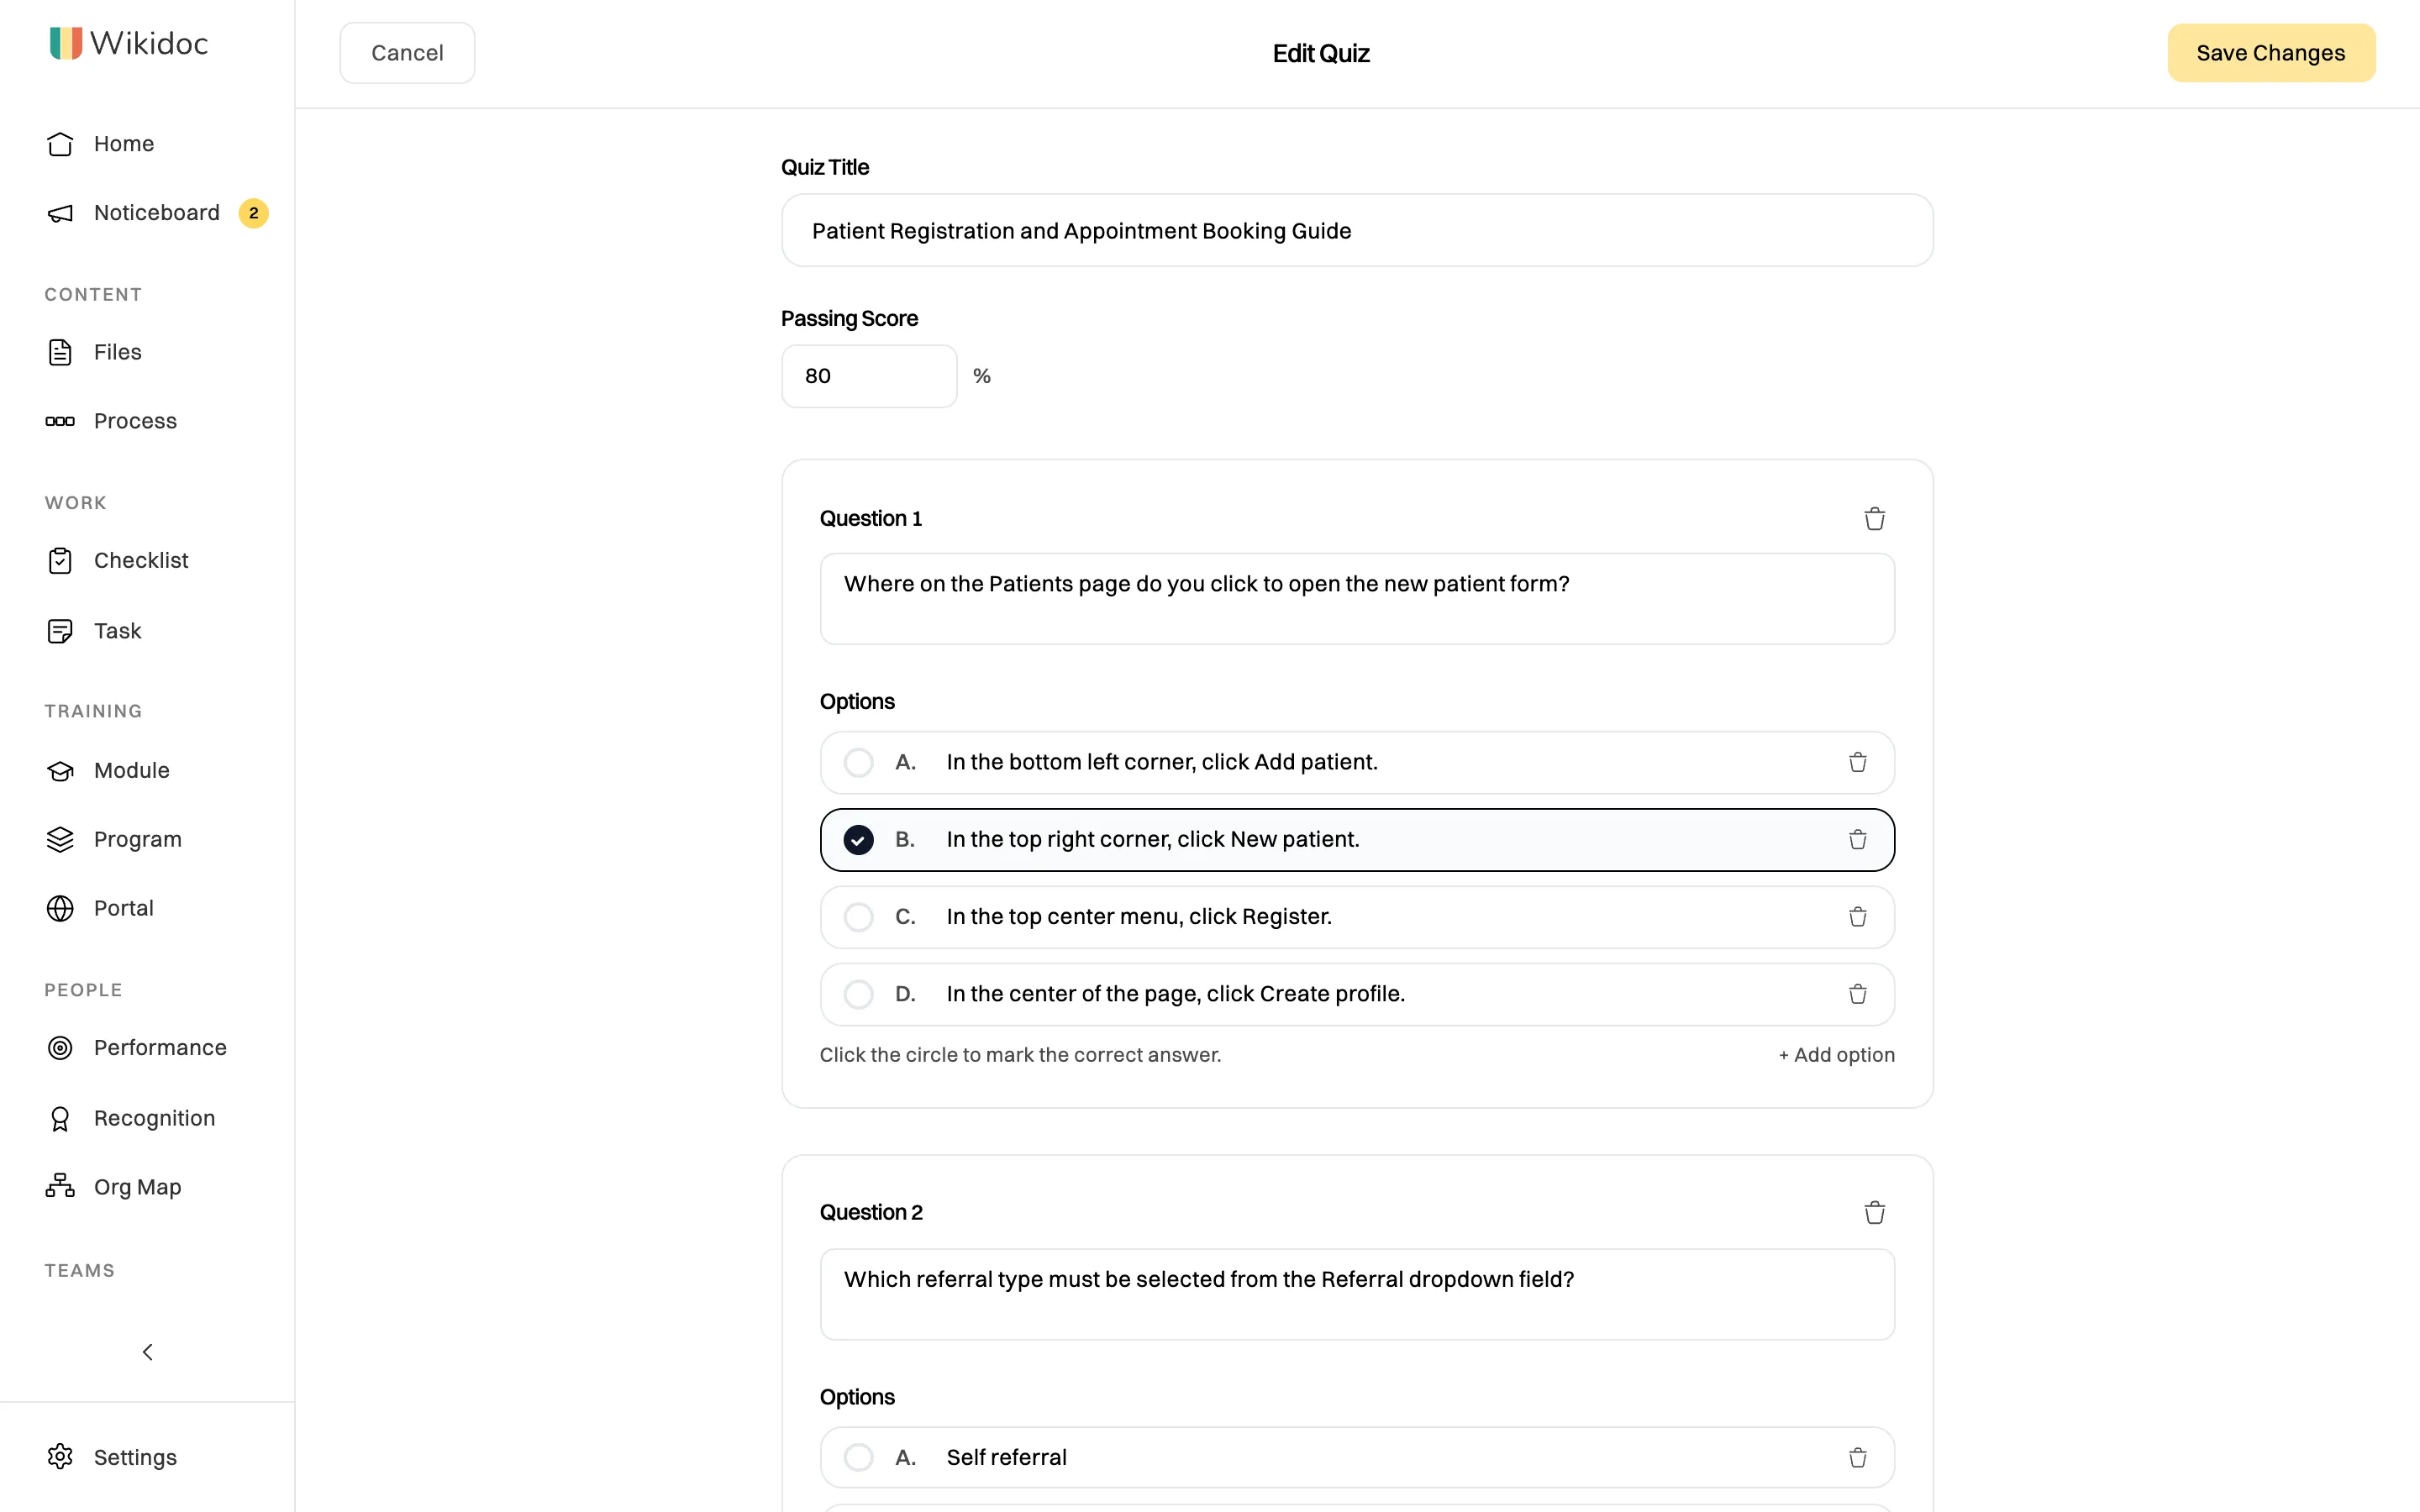
Task: Delete Question 2 with its trash icon
Action: click(1875, 1213)
